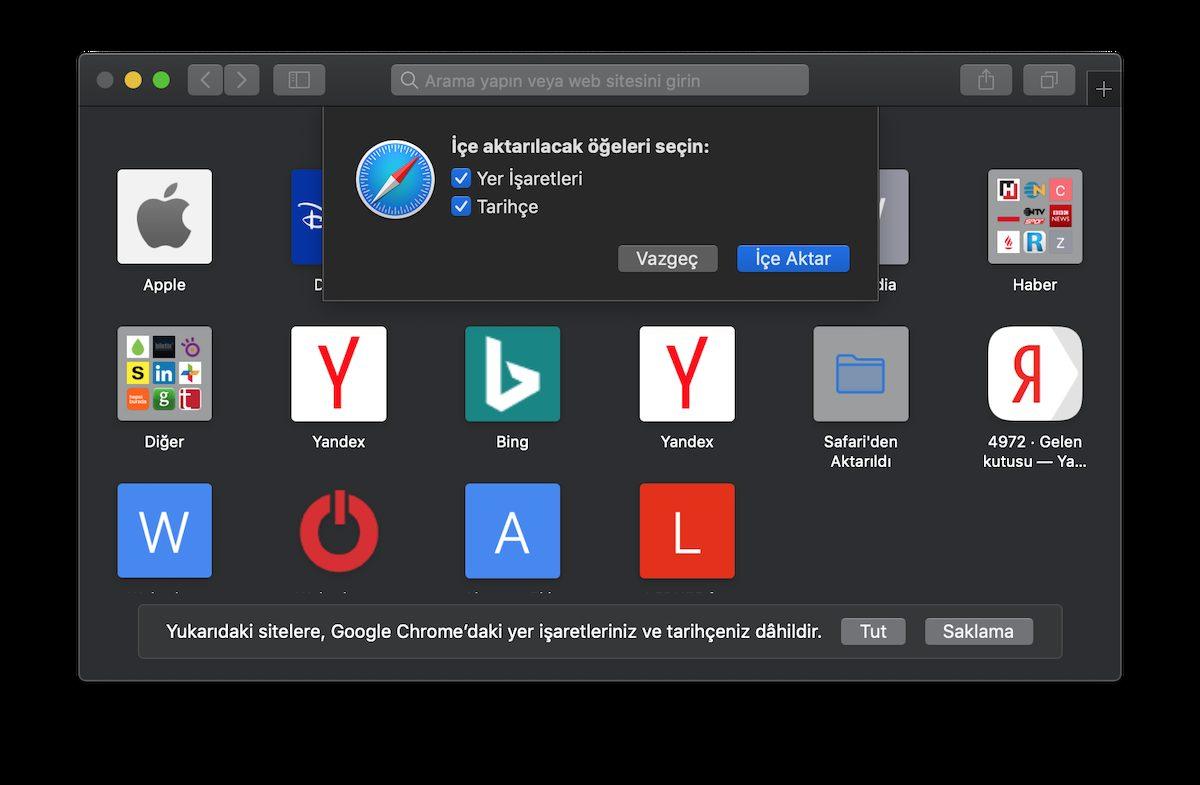Click Tut to keep imported items
1200x785 pixels.
click(x=873, y=632)
